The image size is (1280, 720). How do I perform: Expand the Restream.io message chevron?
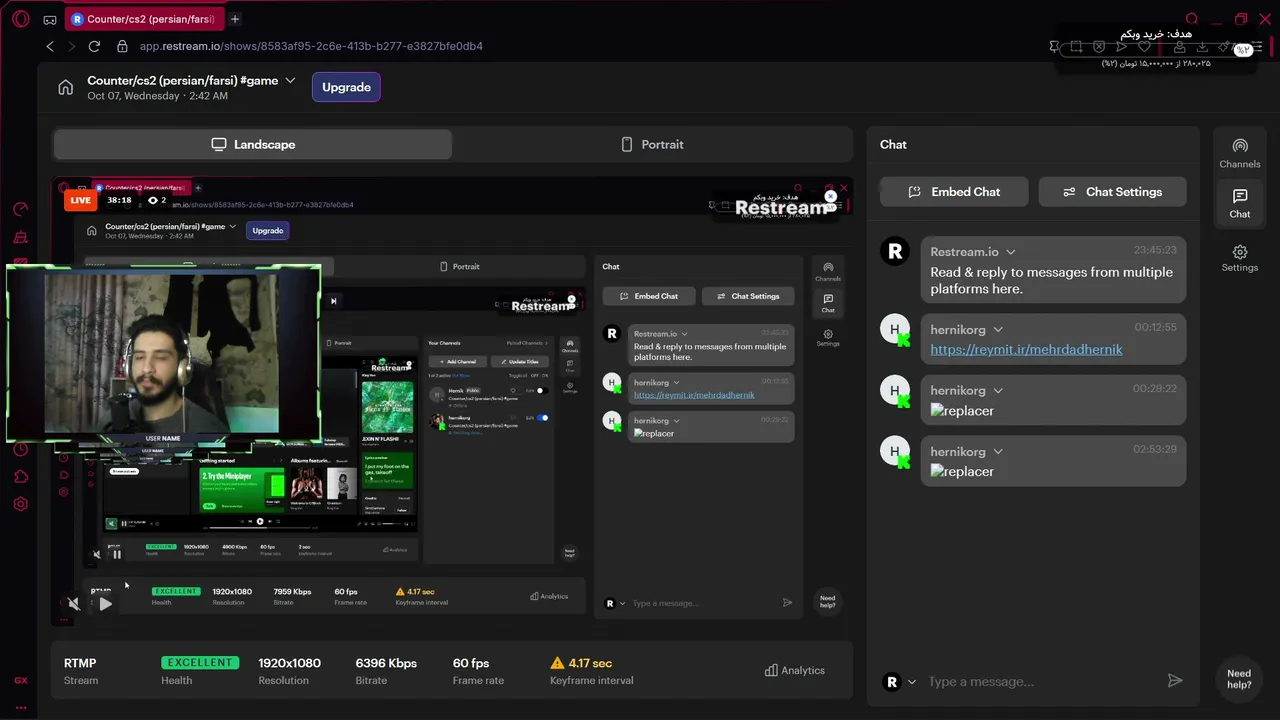1011,252
